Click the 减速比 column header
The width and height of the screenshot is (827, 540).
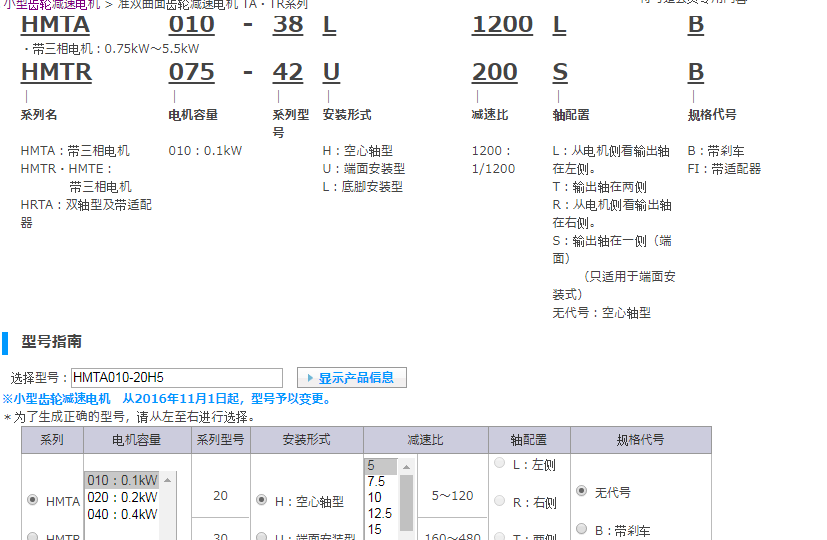tap(425, 440)
